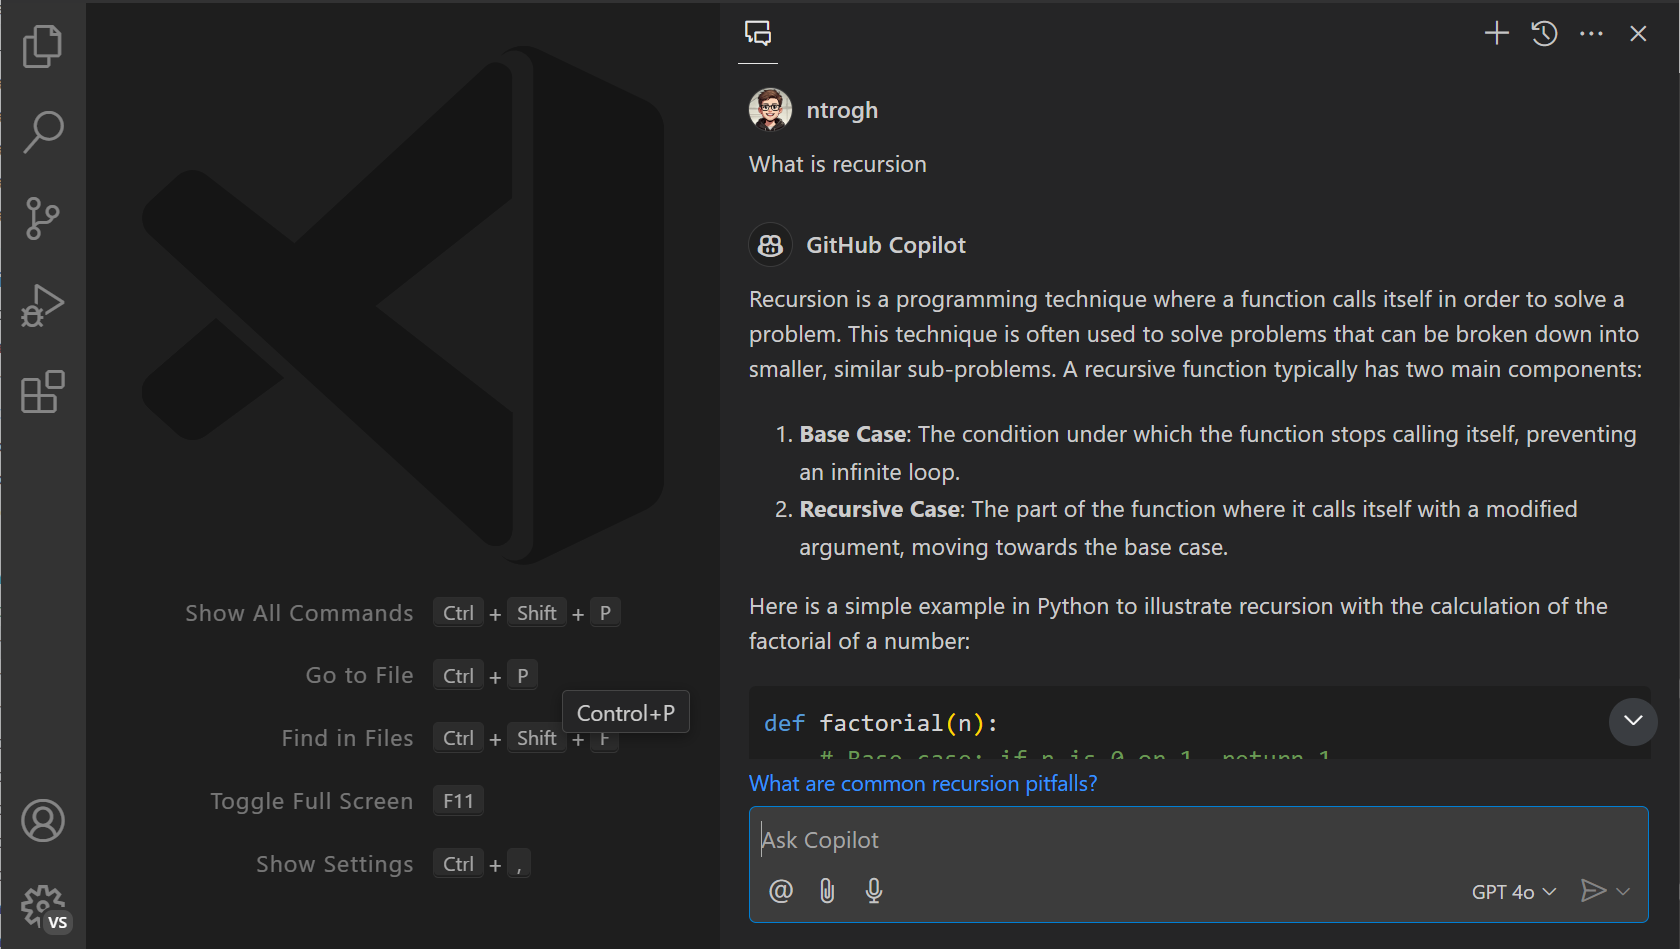Viewport: 1680px width, 949px height.
Task: Expand the send button options chevron
Action: 1624,891
